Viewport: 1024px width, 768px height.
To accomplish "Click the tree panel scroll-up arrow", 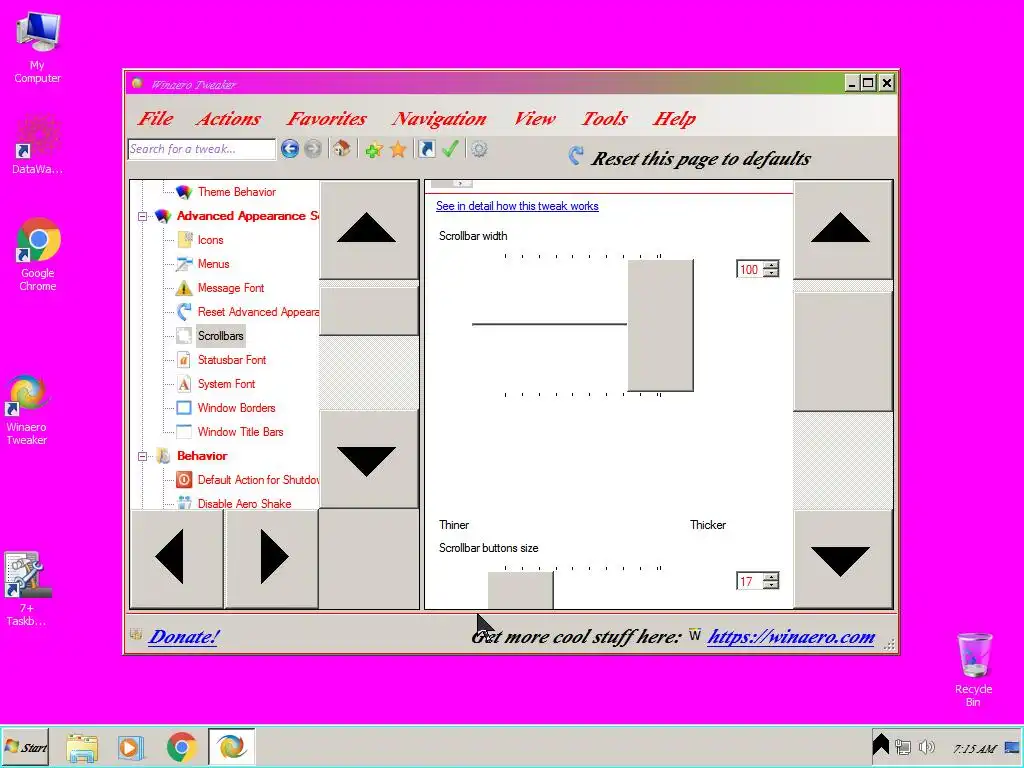I will click(369, 230).
